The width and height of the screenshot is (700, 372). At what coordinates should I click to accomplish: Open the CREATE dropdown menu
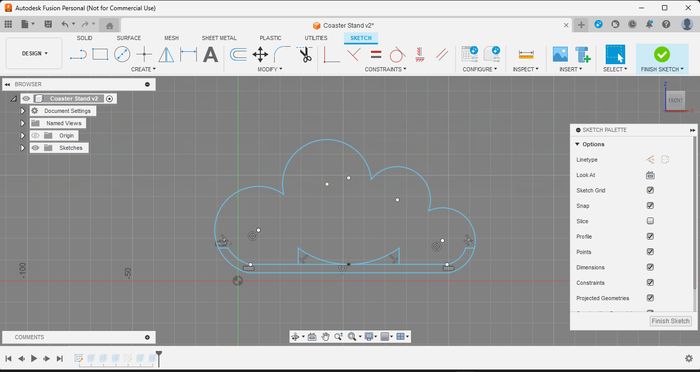(x=143, y=69)
